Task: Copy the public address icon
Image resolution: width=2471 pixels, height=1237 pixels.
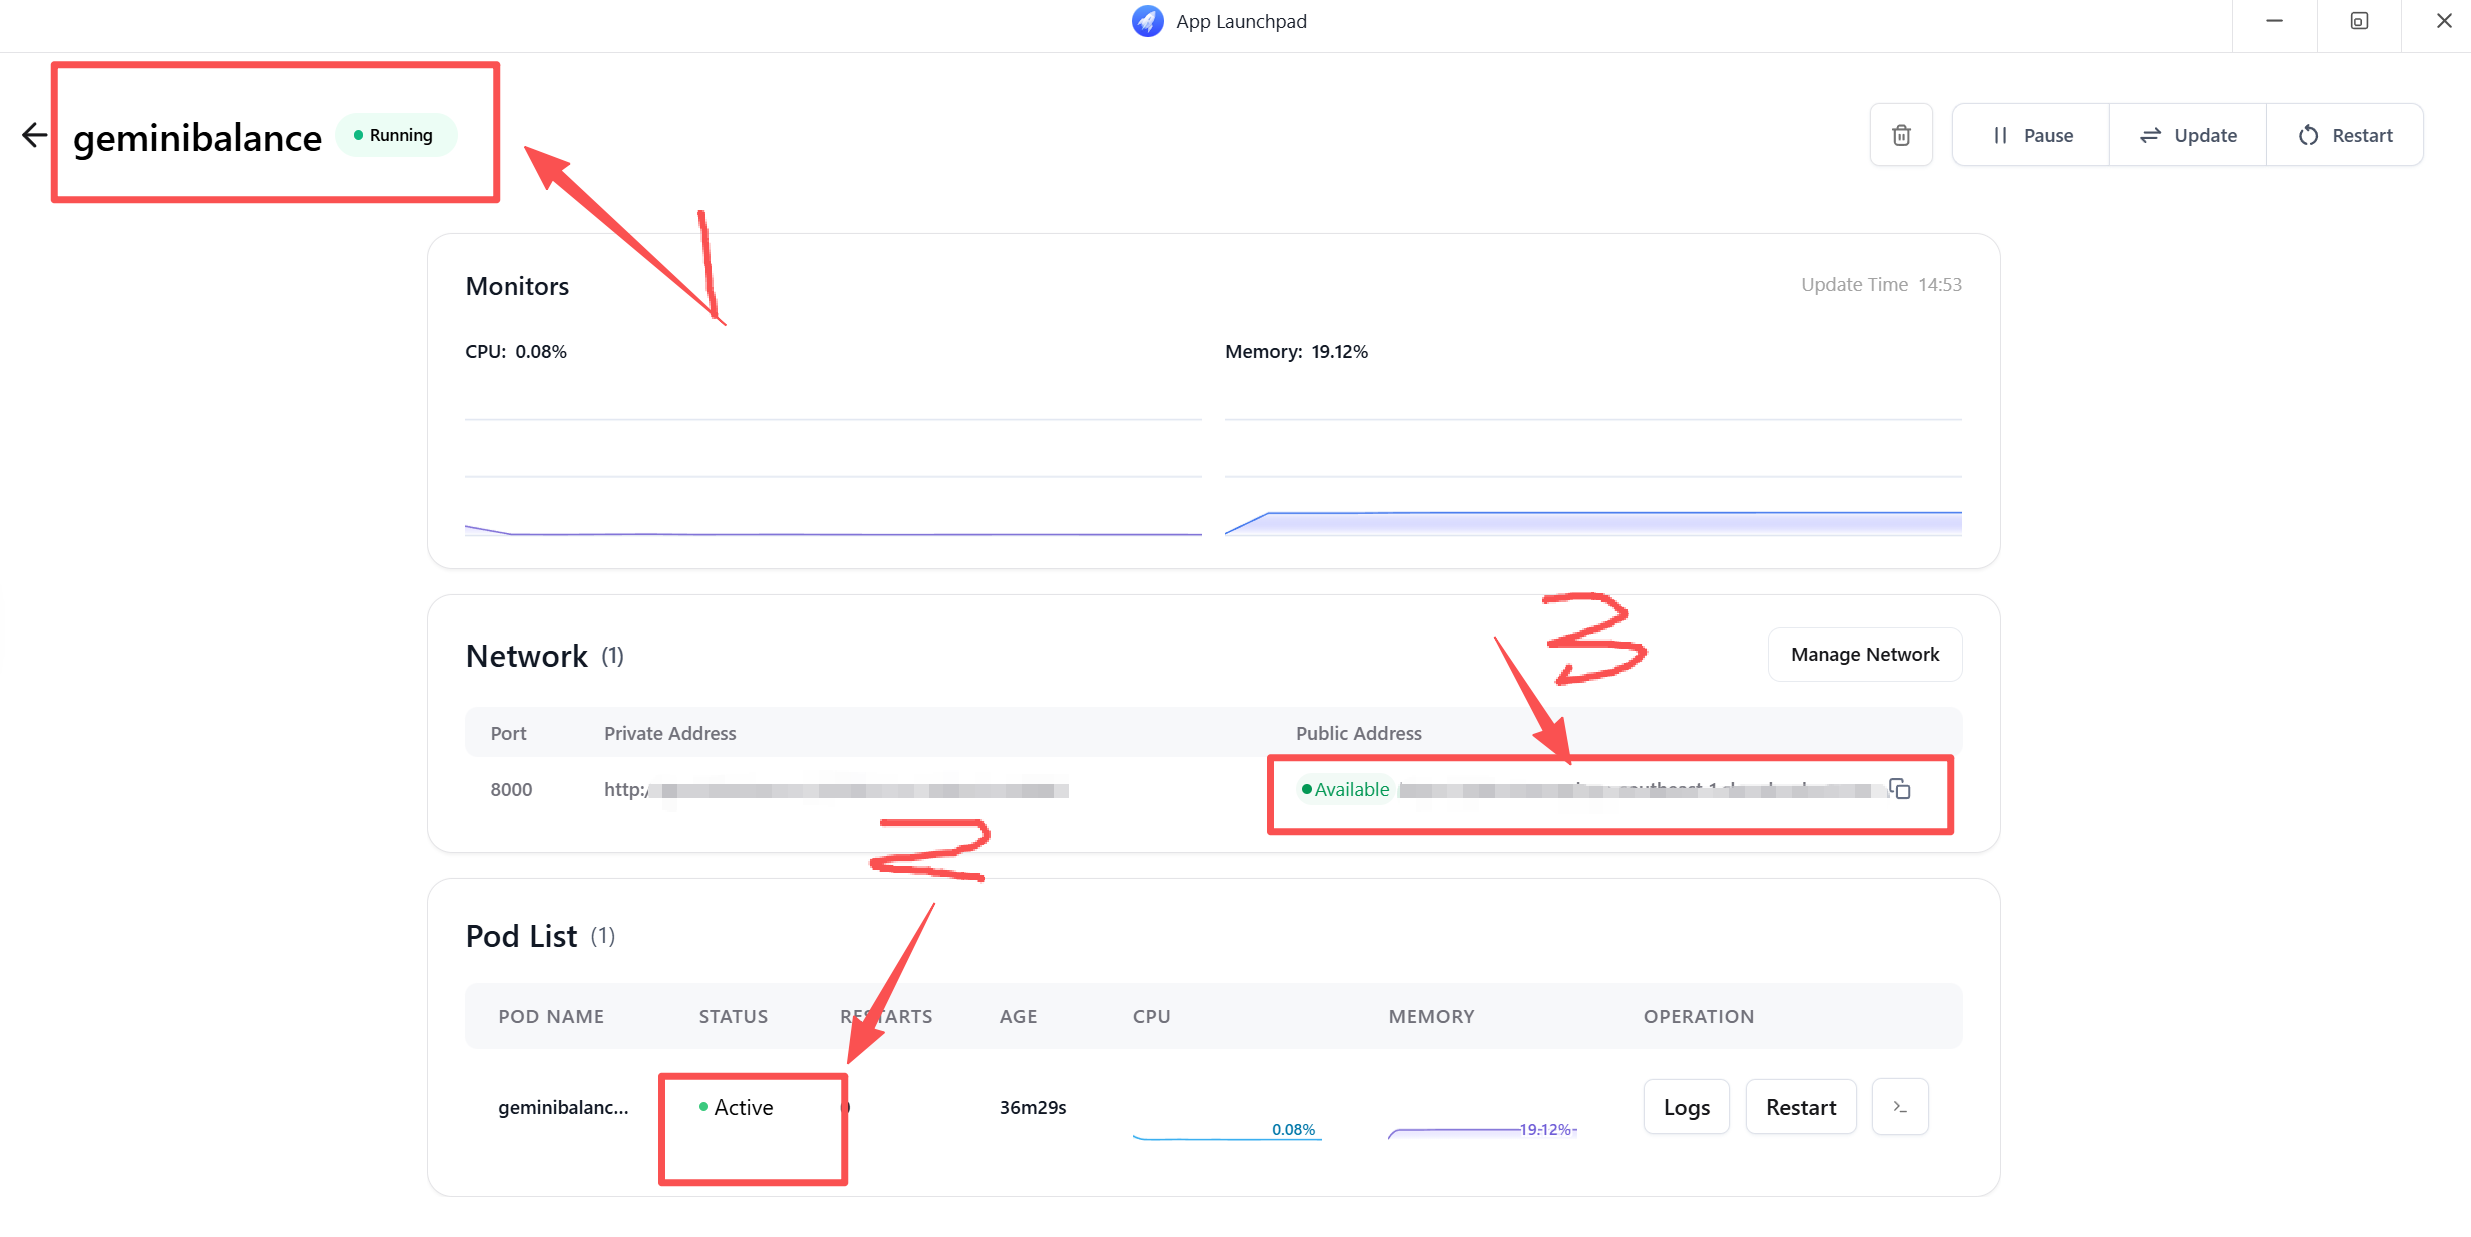Action: (1900, 789)
